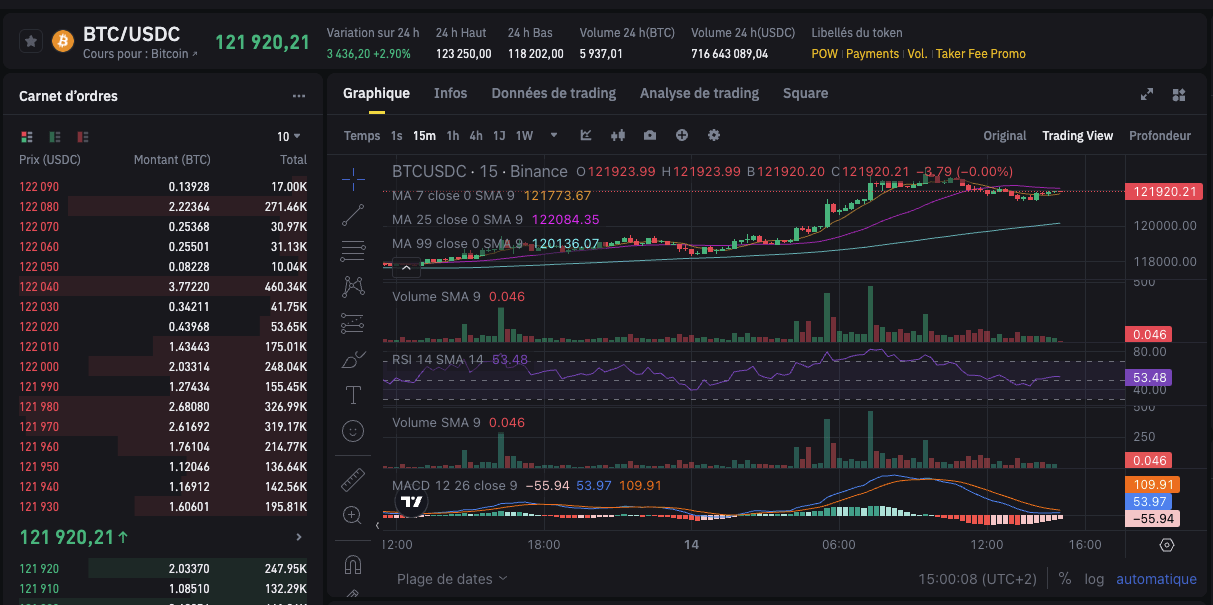Select the ruler measure tool
Viewport: 1213px width, 605px height.
pos(352,479)
